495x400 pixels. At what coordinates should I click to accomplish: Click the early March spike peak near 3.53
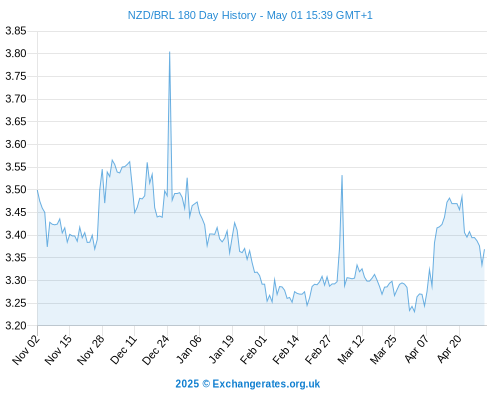pyautogui.click(x=342, y=176)
